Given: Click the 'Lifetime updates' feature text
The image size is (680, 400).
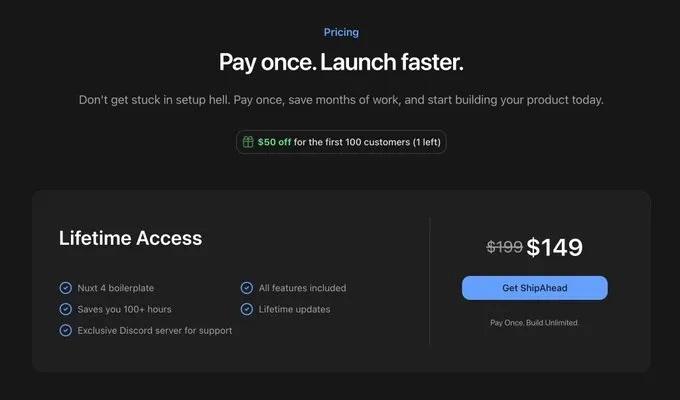Looking at the screenshot, I should click(x=294, y=309).
